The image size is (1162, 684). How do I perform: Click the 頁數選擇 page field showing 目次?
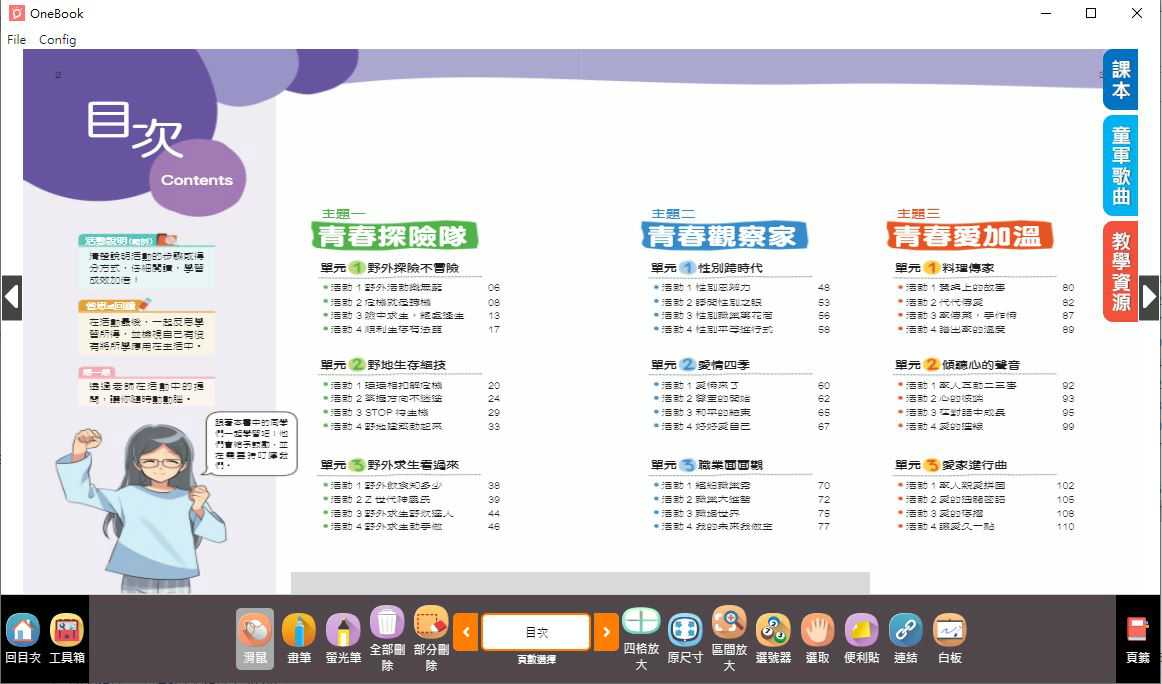[536, 632]
